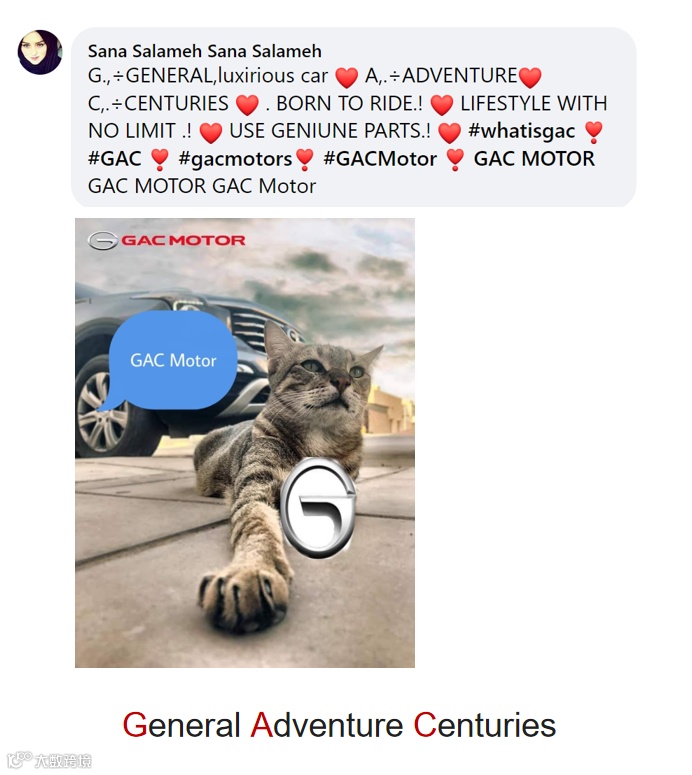Click the General Adventure Centuries caption
This screenshot has height=775, width=692.
pos(339,725)
